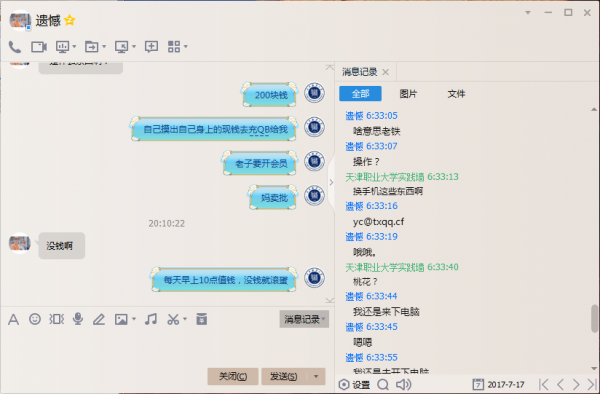600x394 pixels.
Task: Select the microphone voice message icon
Action: (78, 319)
